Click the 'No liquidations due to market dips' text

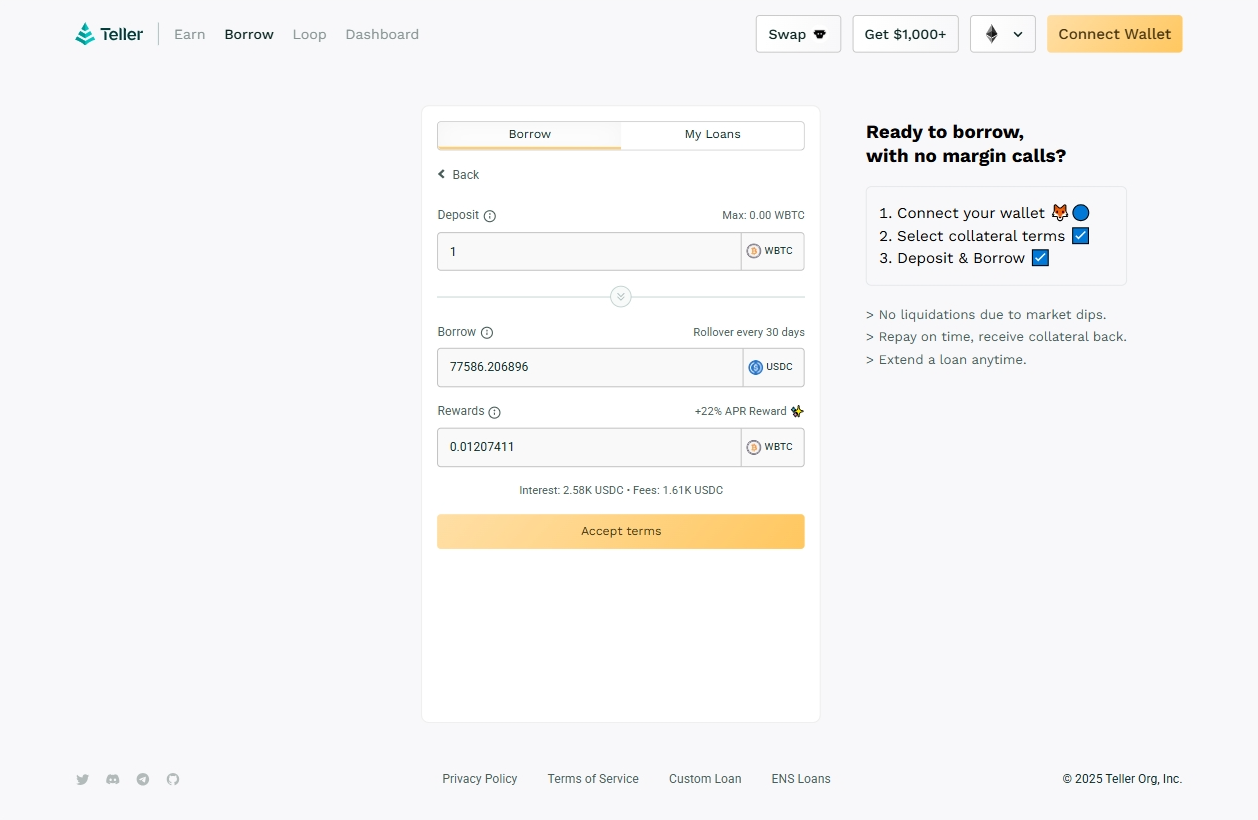(986, 315)
